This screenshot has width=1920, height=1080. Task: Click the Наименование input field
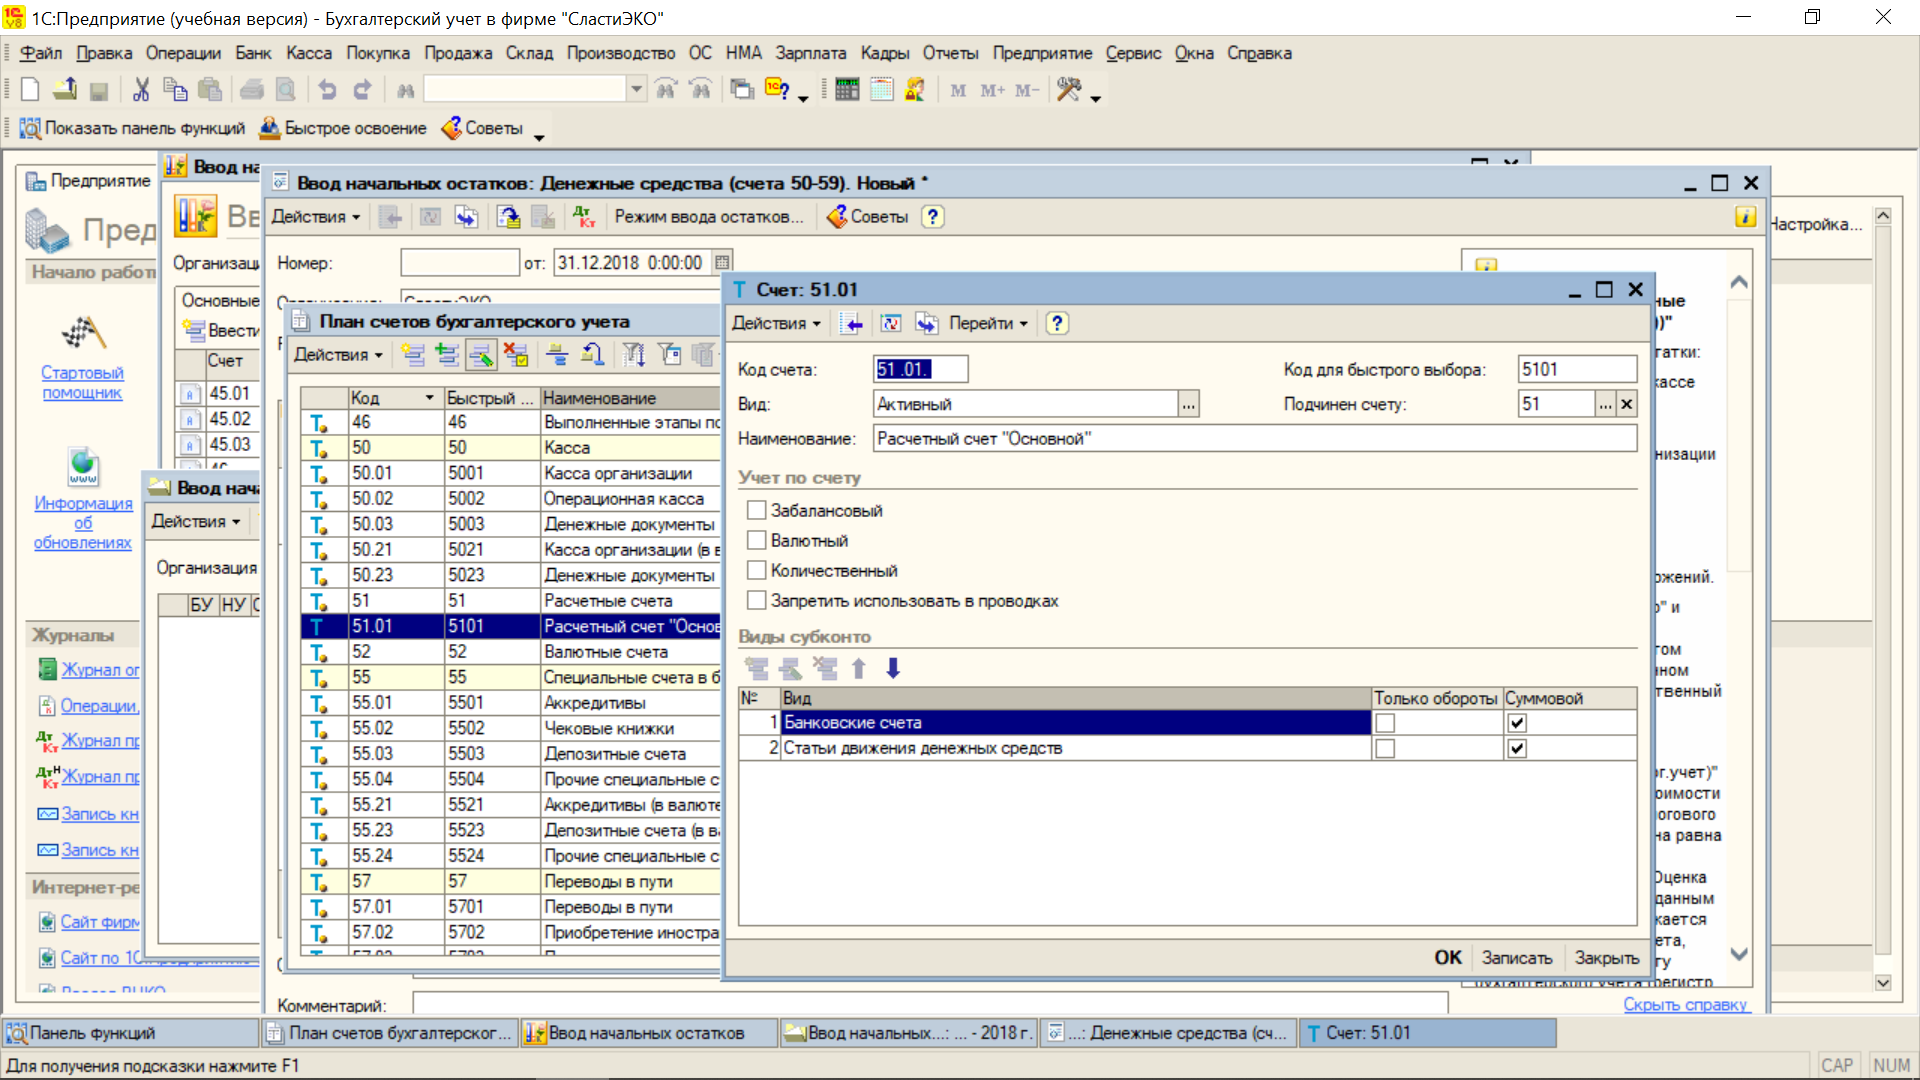(1254, 438)
